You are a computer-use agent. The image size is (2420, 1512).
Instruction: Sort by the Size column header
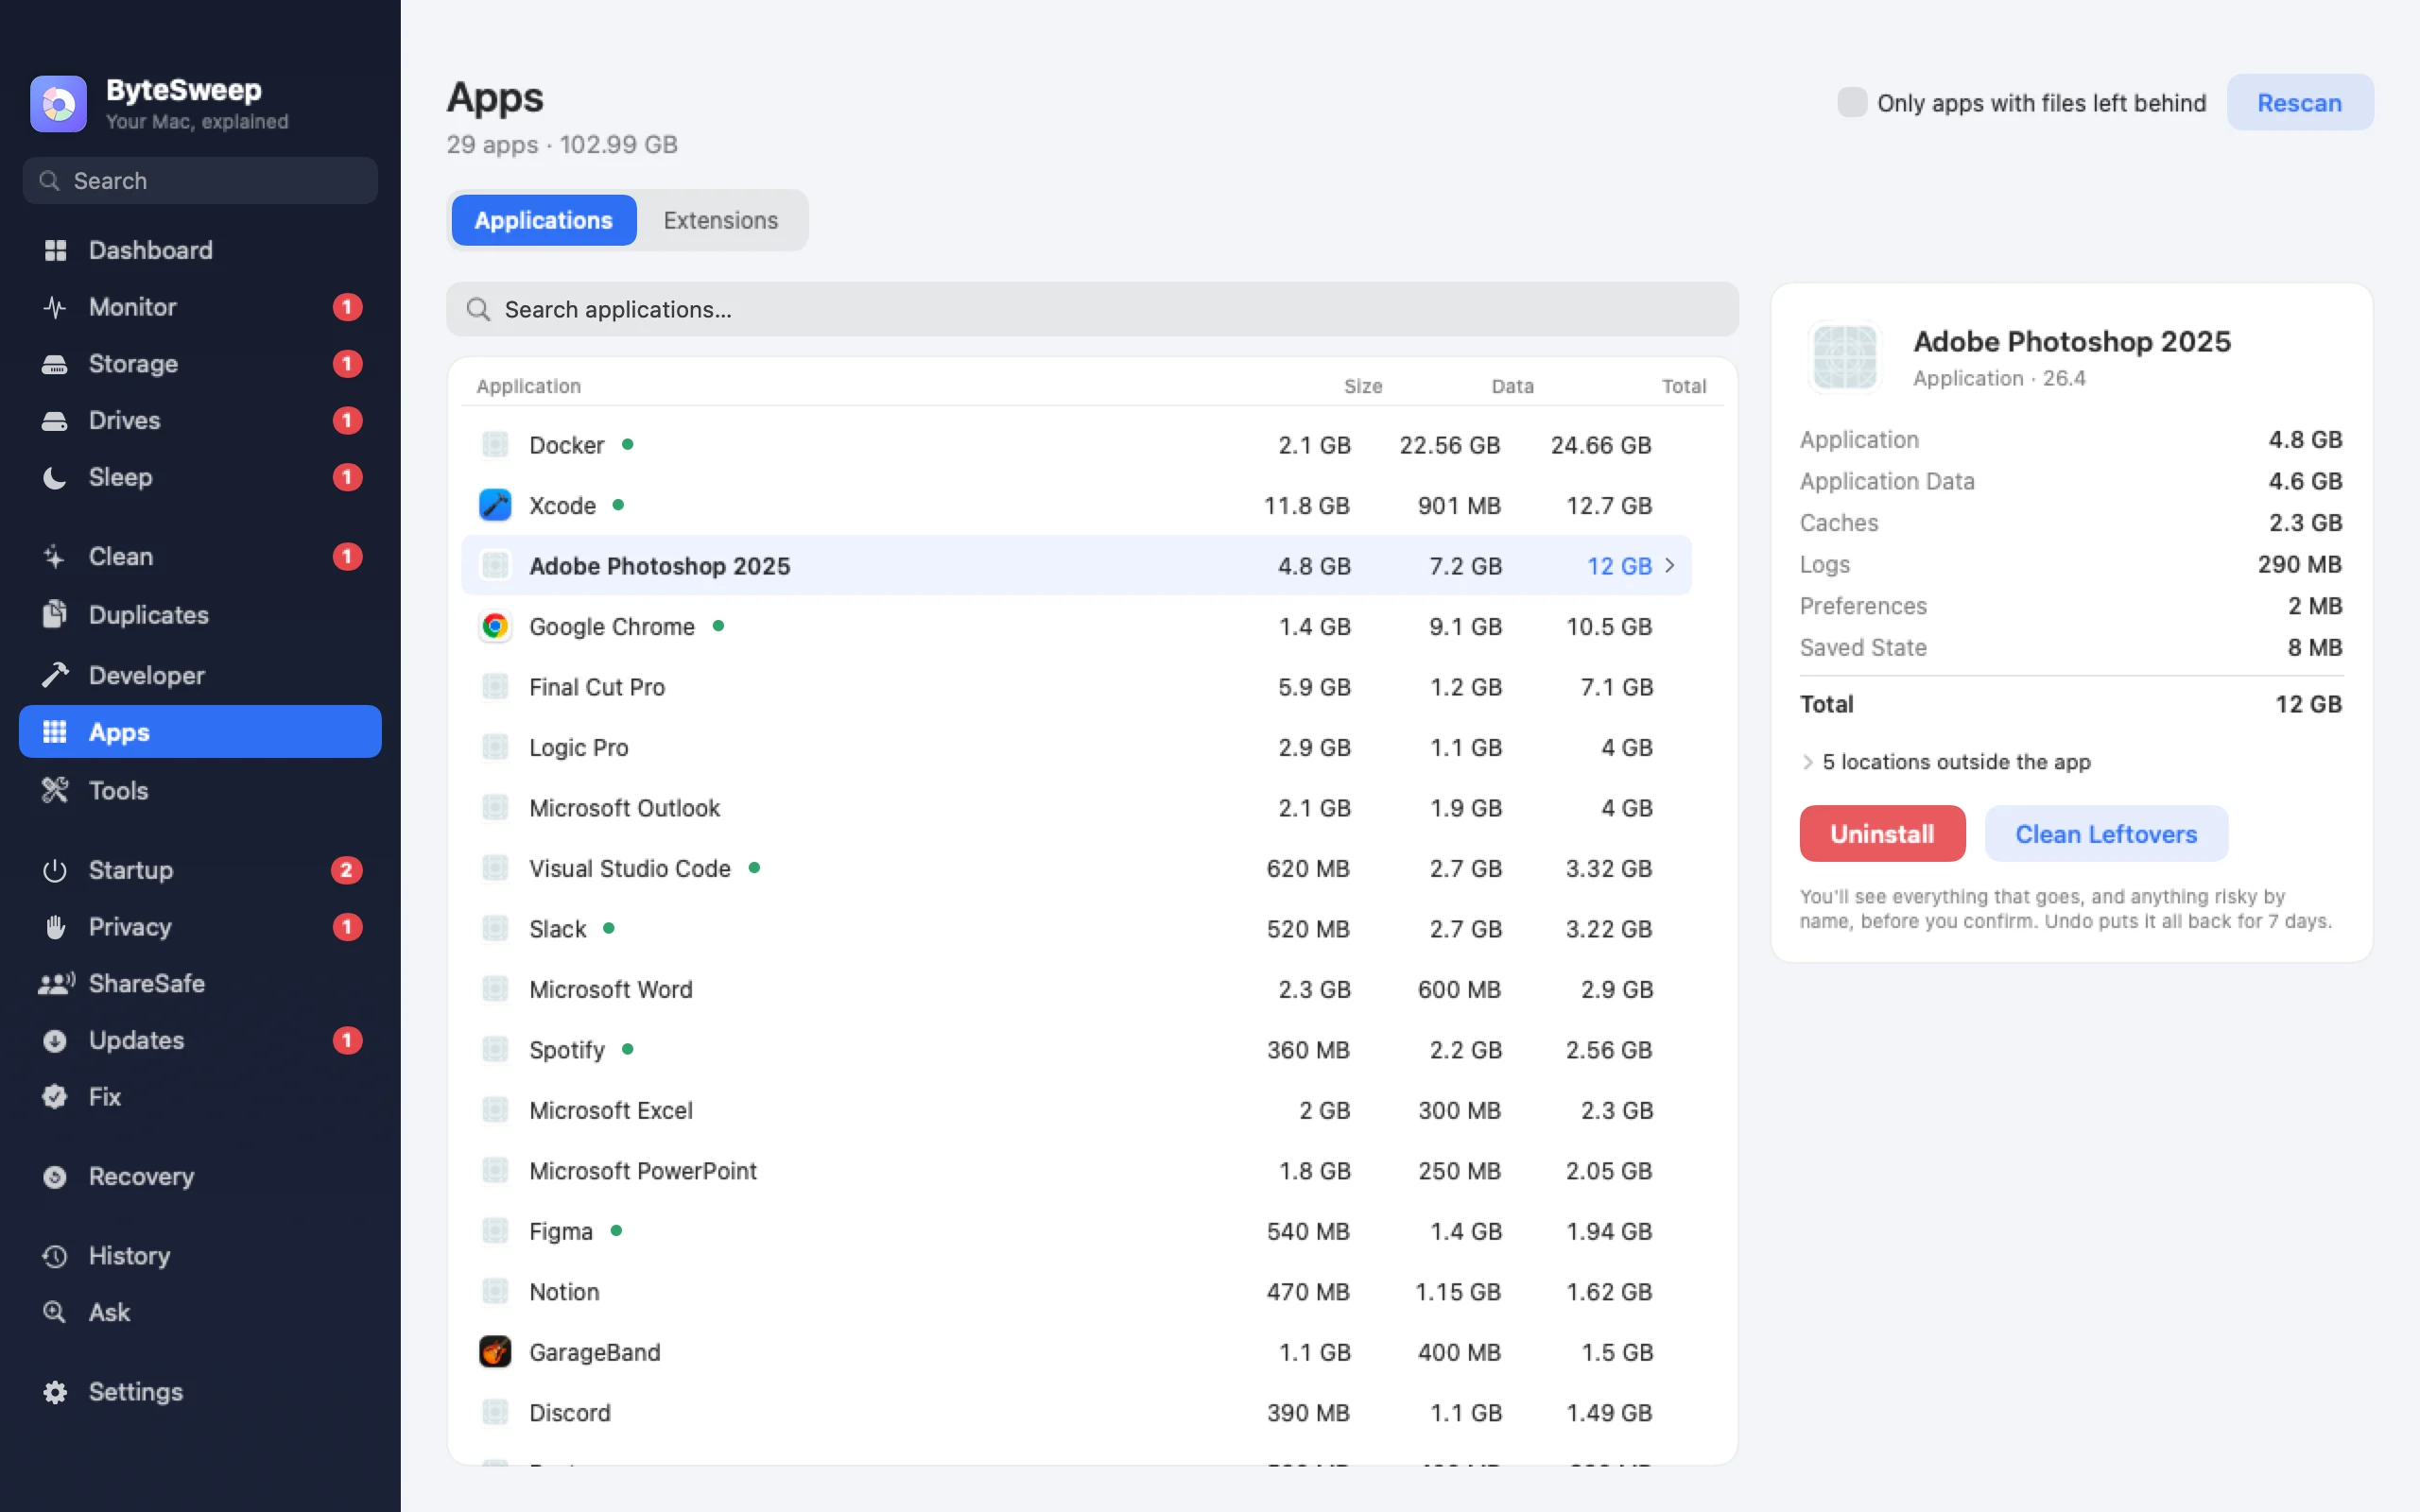(1363, 386)
